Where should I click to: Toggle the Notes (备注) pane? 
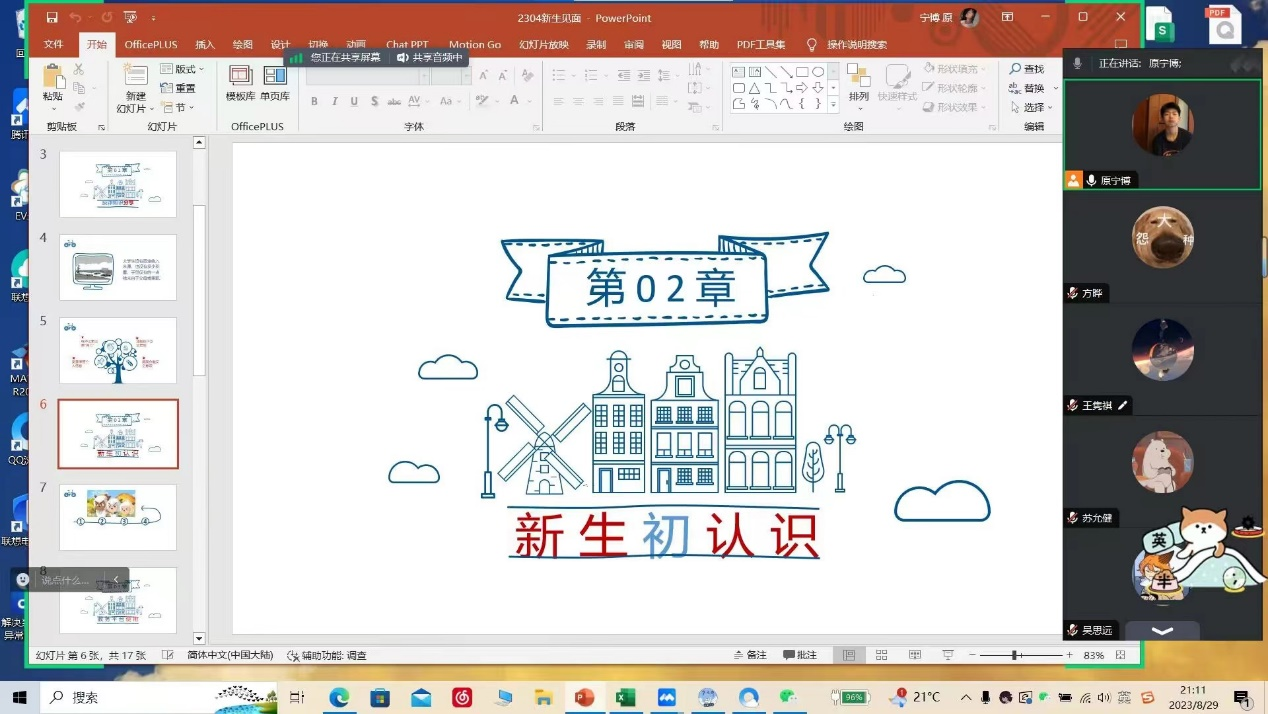[748, 655]
